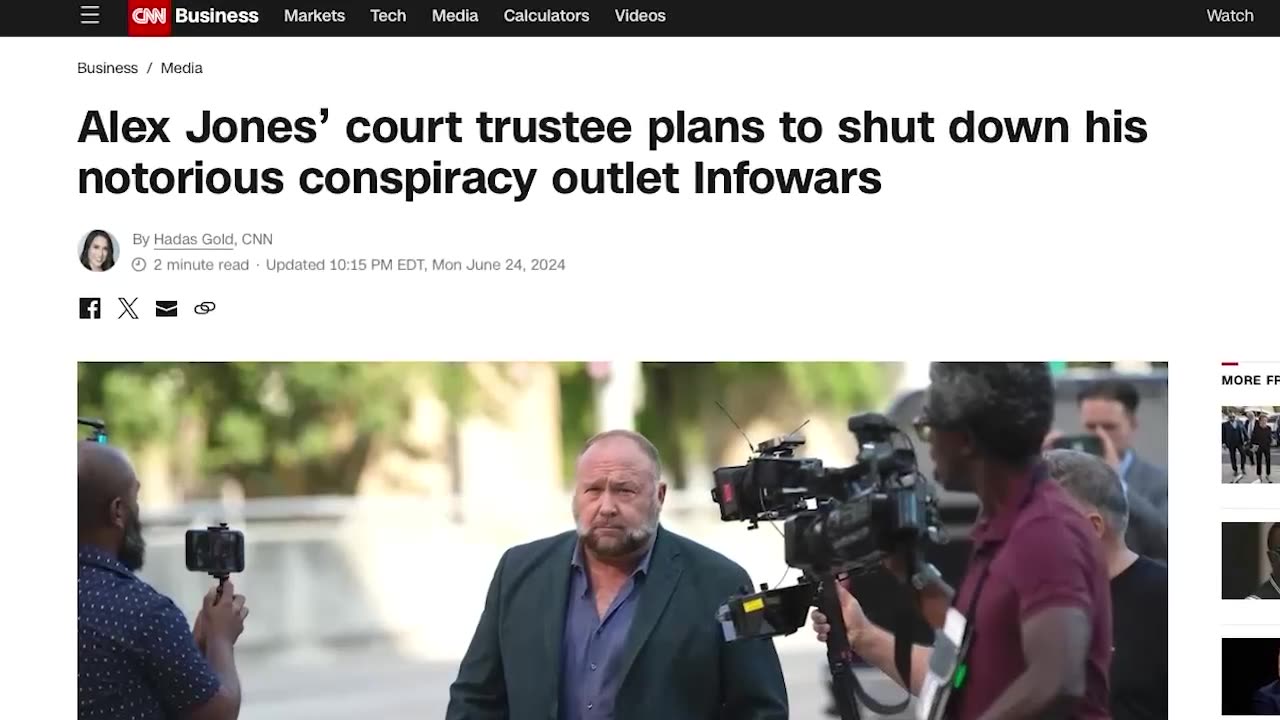Open Media breadcrumb link
1280x720 pixels.
[x=181, y=68]
